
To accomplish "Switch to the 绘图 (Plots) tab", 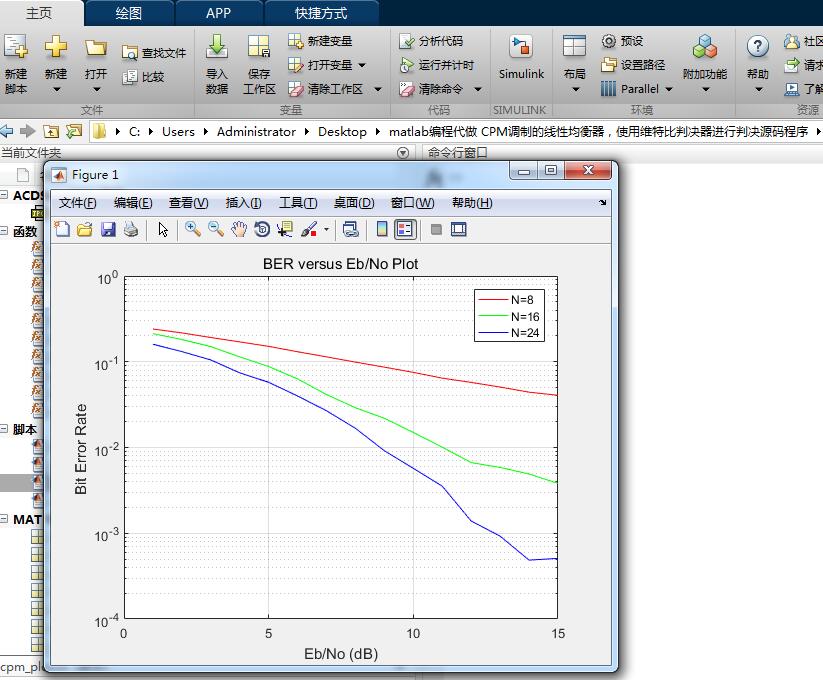I will [x=129, y=13].
